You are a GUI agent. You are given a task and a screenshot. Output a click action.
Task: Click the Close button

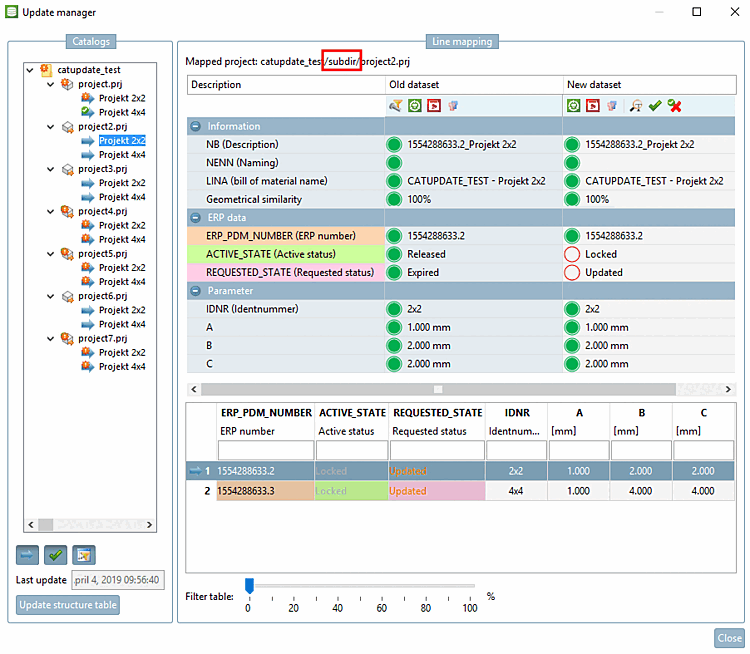(729, 638)
